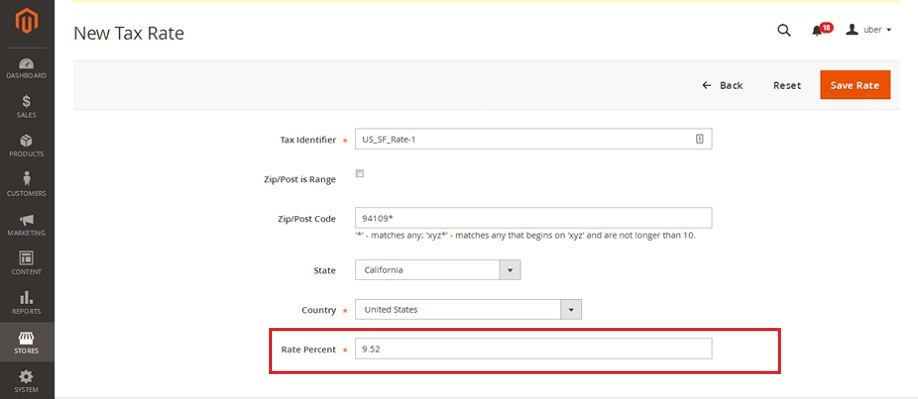Open the State dropdown showing California

point(437,270)
